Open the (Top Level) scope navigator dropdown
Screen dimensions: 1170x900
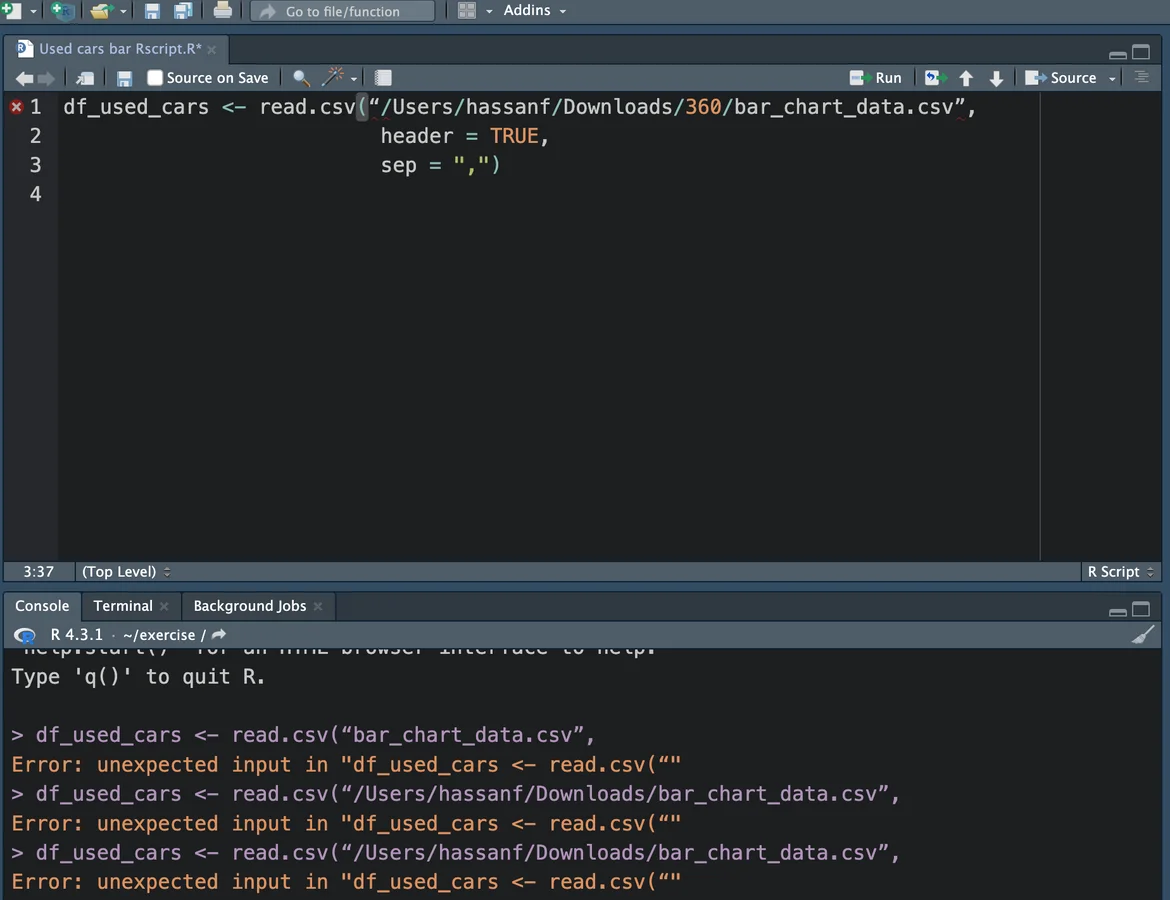(x=126, y=572)
